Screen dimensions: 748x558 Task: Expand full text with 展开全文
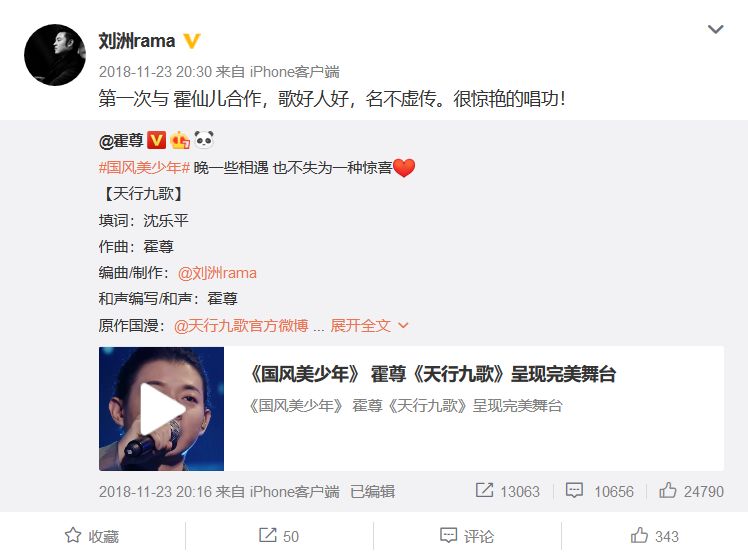coord(369,325)
